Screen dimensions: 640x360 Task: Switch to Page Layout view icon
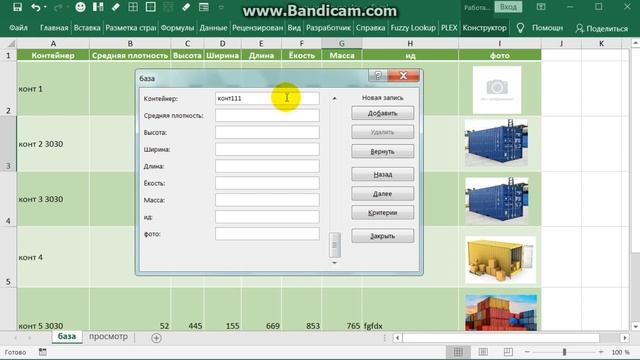(x=483, y=352)
